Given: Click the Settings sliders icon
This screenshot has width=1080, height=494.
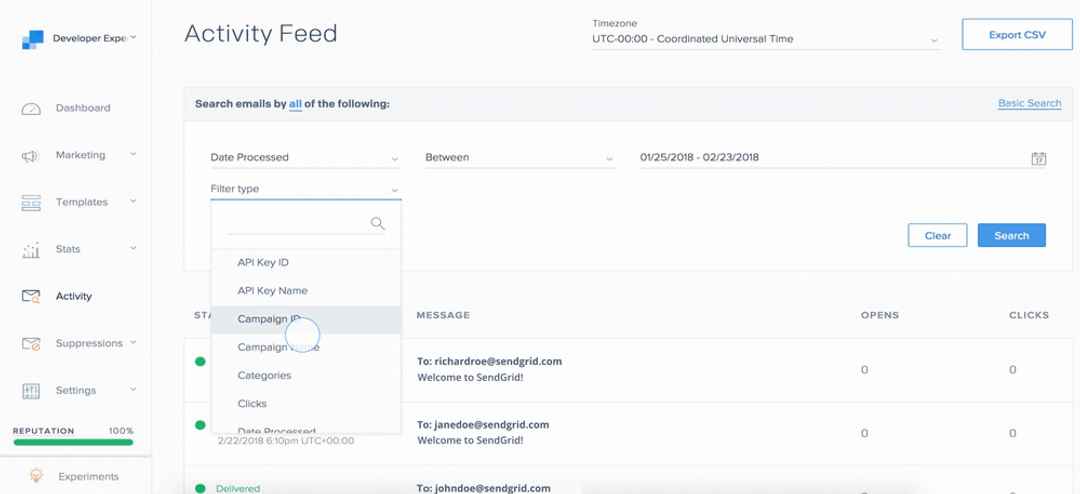Looking at the screenshot, I should pos(32,391).
